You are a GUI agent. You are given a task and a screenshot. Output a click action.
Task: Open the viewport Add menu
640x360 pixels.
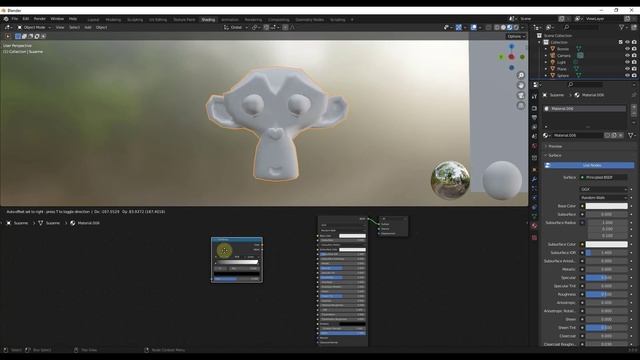click(88, 27)
